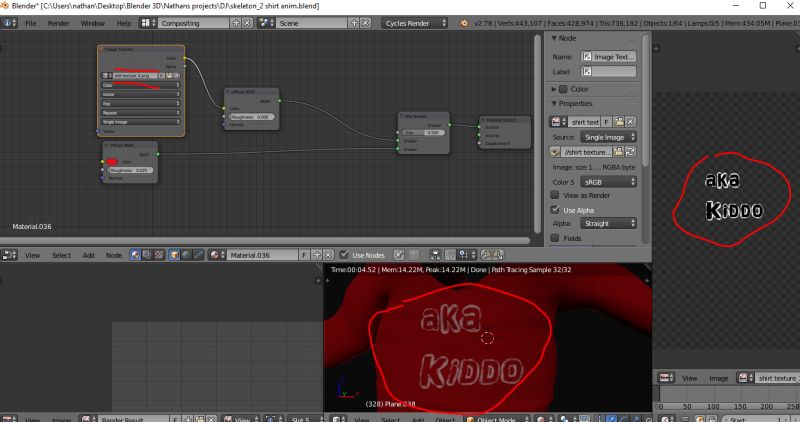The width and height of the screenshot is (800, 422).
Task: Toggle the pin node tree icon
Action: coord(399,255)
